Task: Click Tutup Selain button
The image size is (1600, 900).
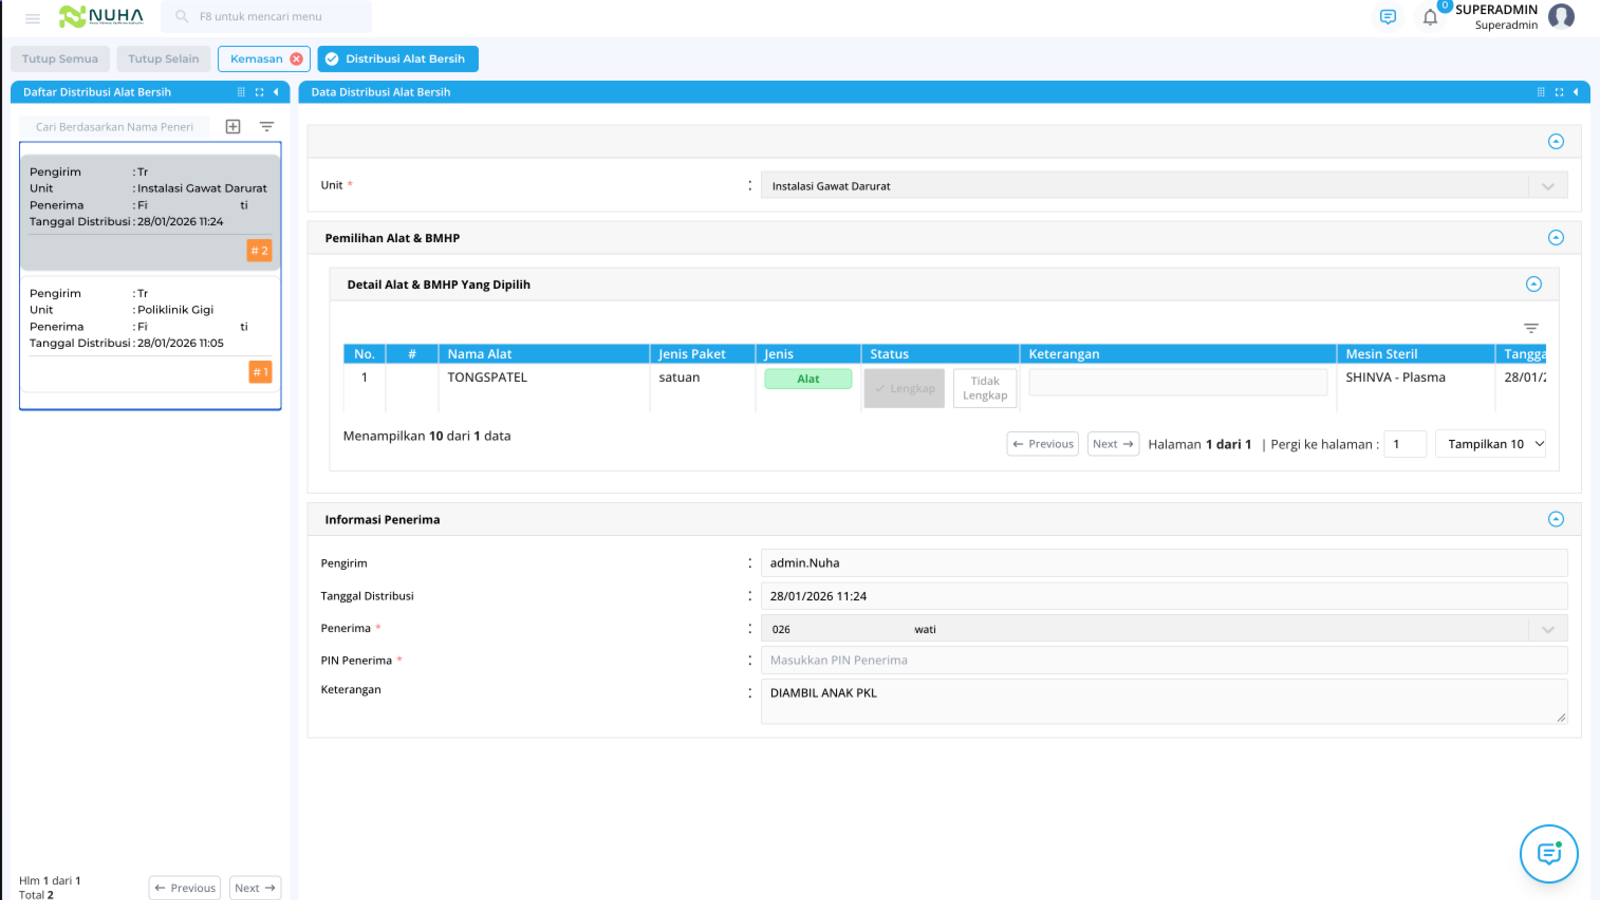Action: [x=164, y=59]
